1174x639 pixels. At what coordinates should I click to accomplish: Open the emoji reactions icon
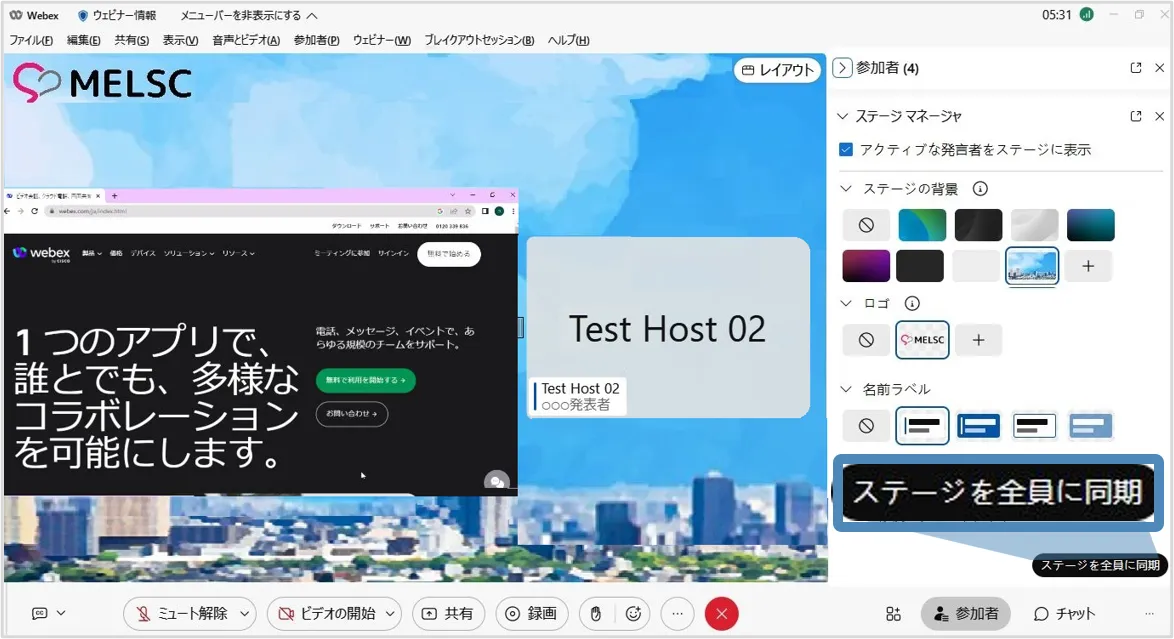tap(632, 613)
